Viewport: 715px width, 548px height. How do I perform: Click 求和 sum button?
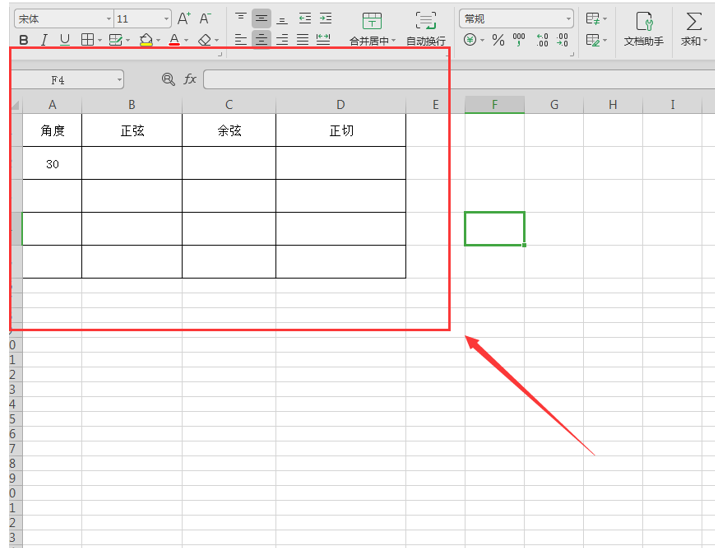[x=694, y=28]
